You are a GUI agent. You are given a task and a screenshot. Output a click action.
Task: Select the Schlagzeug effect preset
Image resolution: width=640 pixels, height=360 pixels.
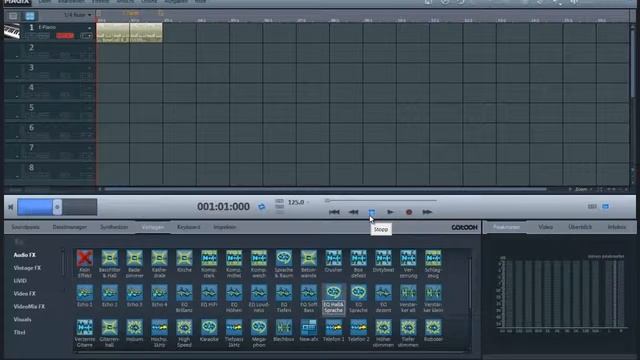click(x=433, y=258)
